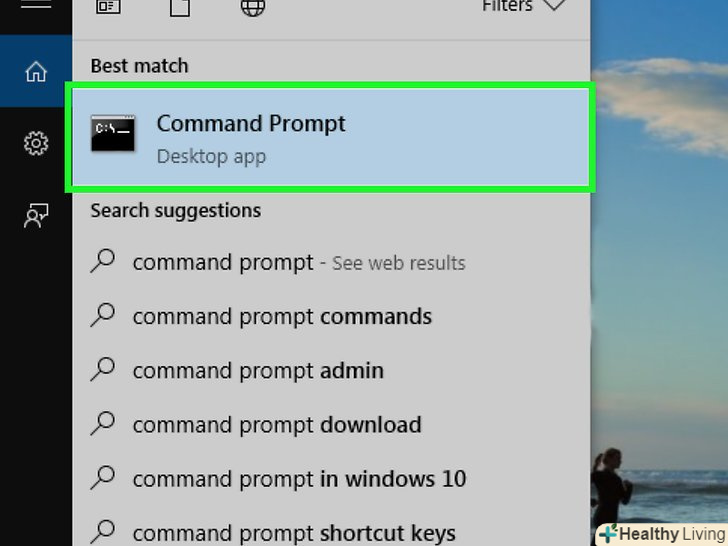
Task: Open the Feedback person icon in sidebar
Action: point(36,215)
